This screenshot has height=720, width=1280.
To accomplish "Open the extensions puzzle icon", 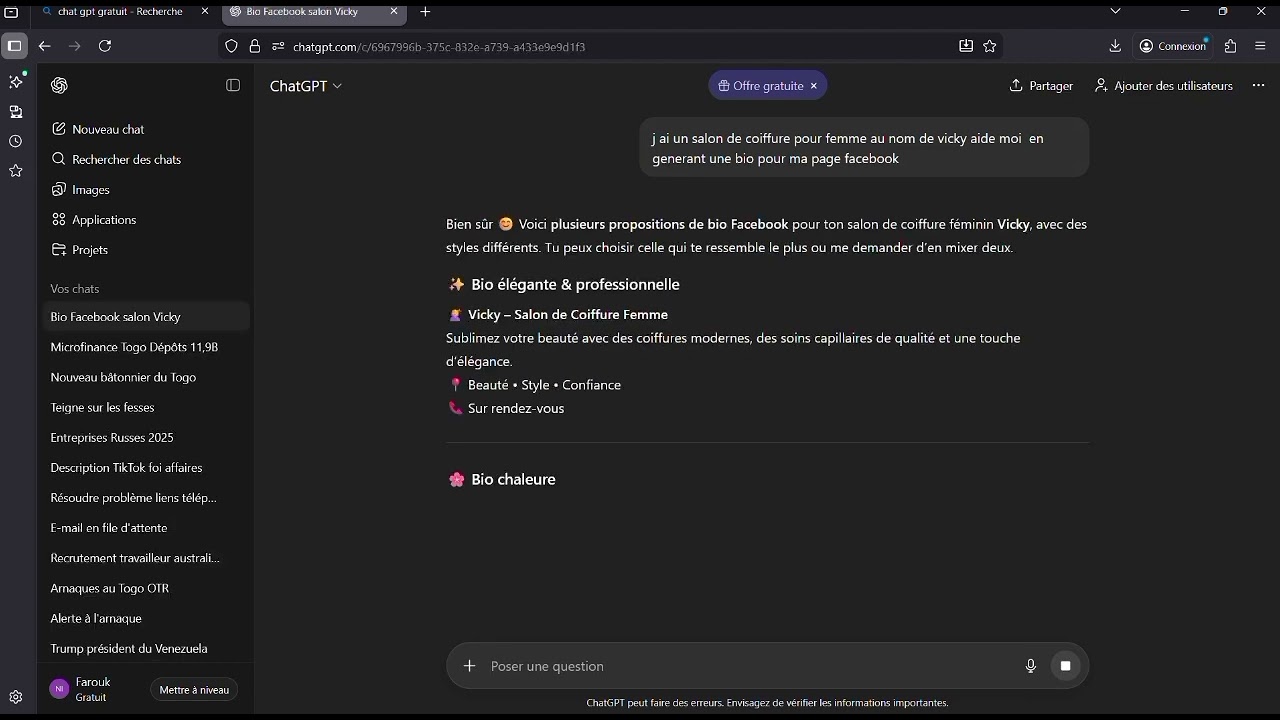I will tap(1231, 46).
